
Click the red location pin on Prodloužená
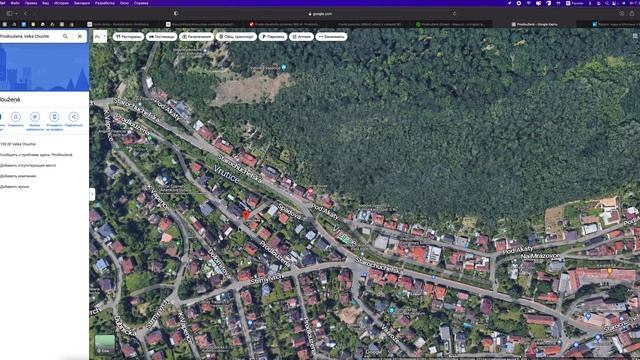pyautogui.click(x=245, y=215)
